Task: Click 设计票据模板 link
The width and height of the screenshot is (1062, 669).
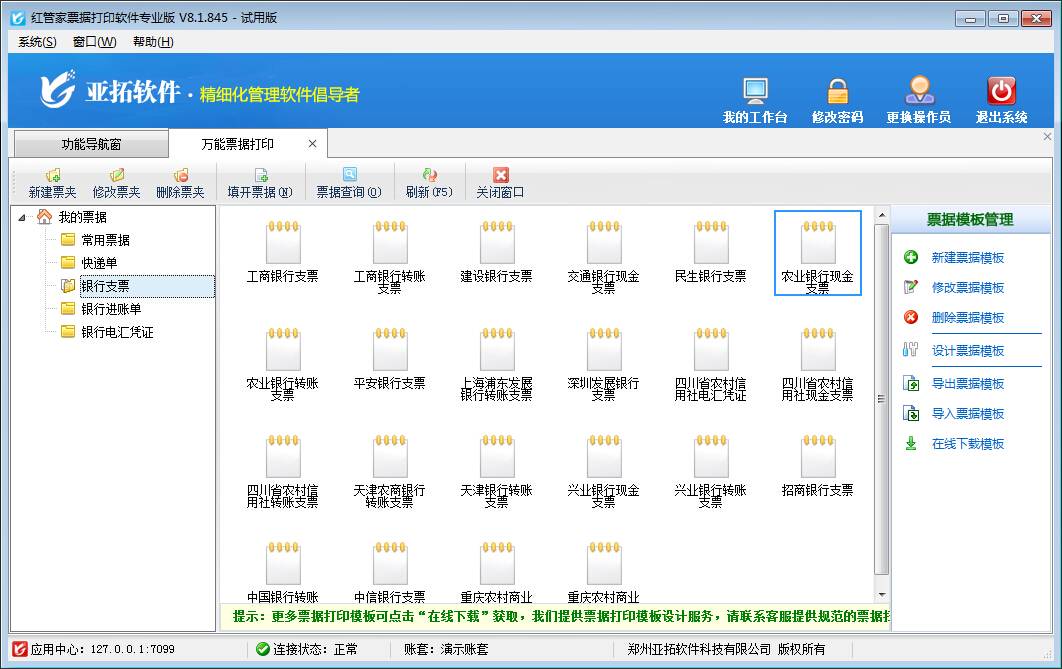Action: 968,351
